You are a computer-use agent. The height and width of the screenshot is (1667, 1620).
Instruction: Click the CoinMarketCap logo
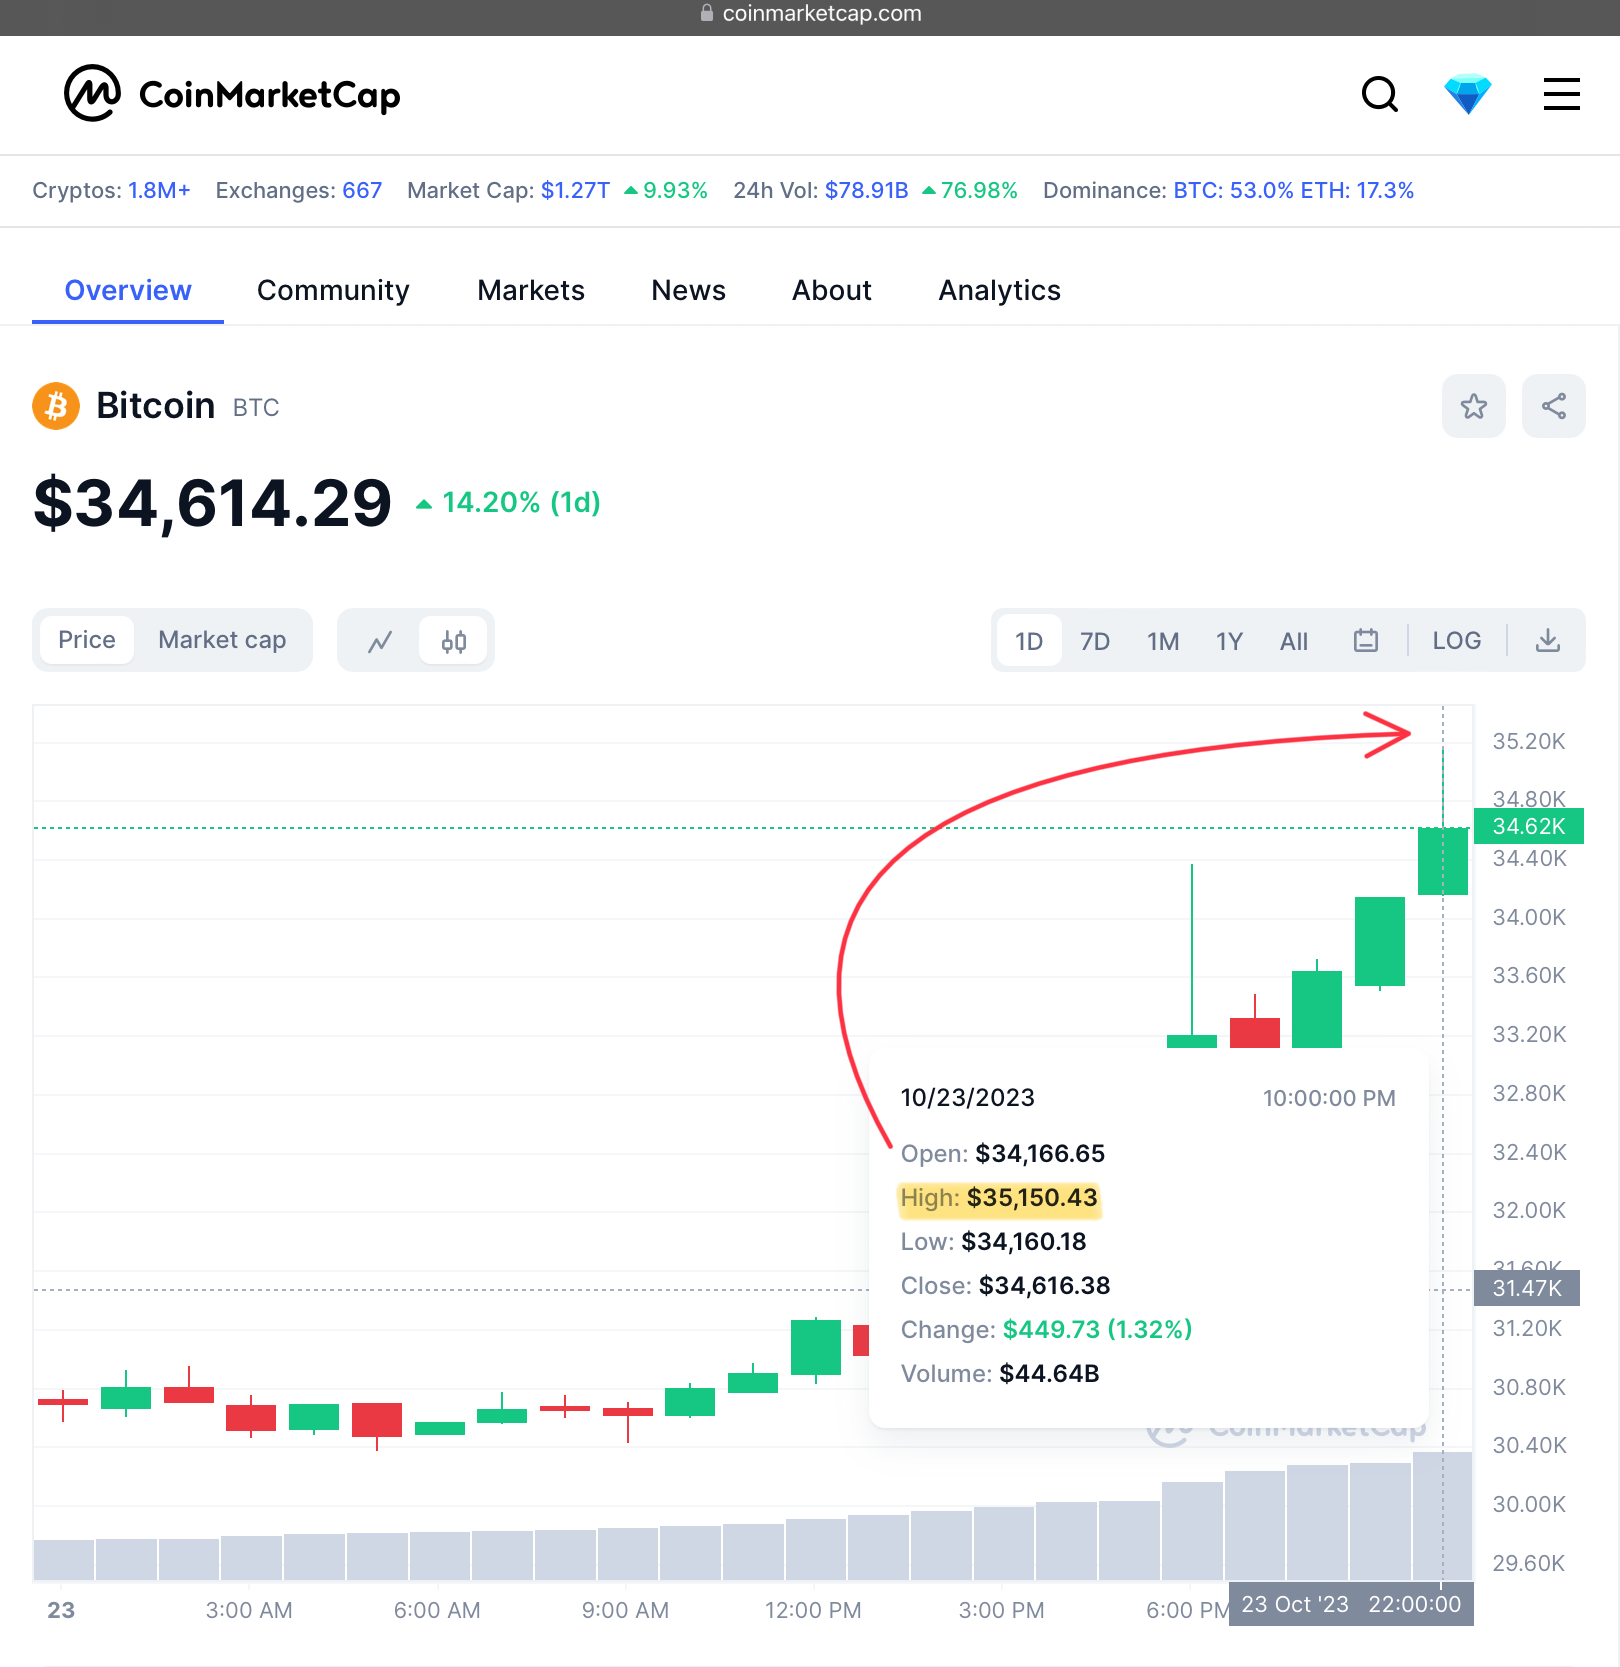click(x=232, y=94)
